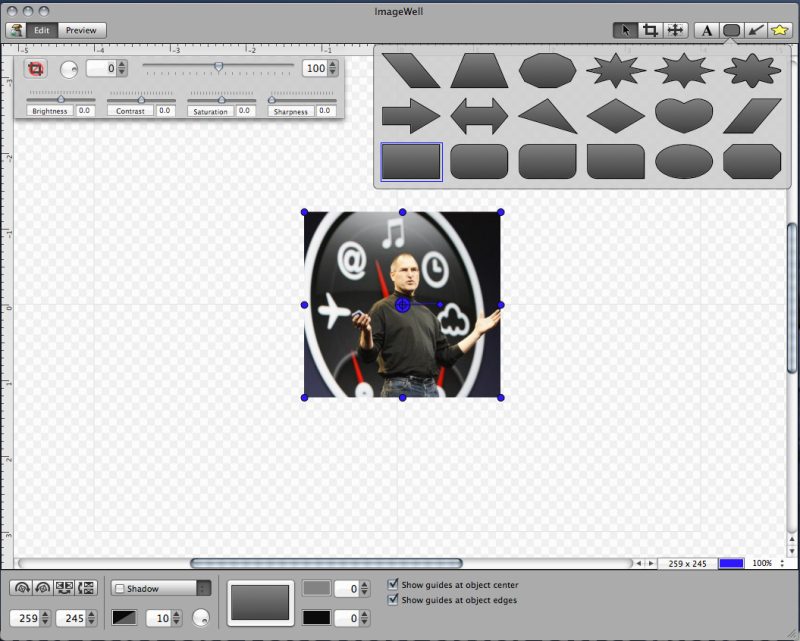Uncheck Show guides at object edges

pyautogui.click(x=393, y=599)
